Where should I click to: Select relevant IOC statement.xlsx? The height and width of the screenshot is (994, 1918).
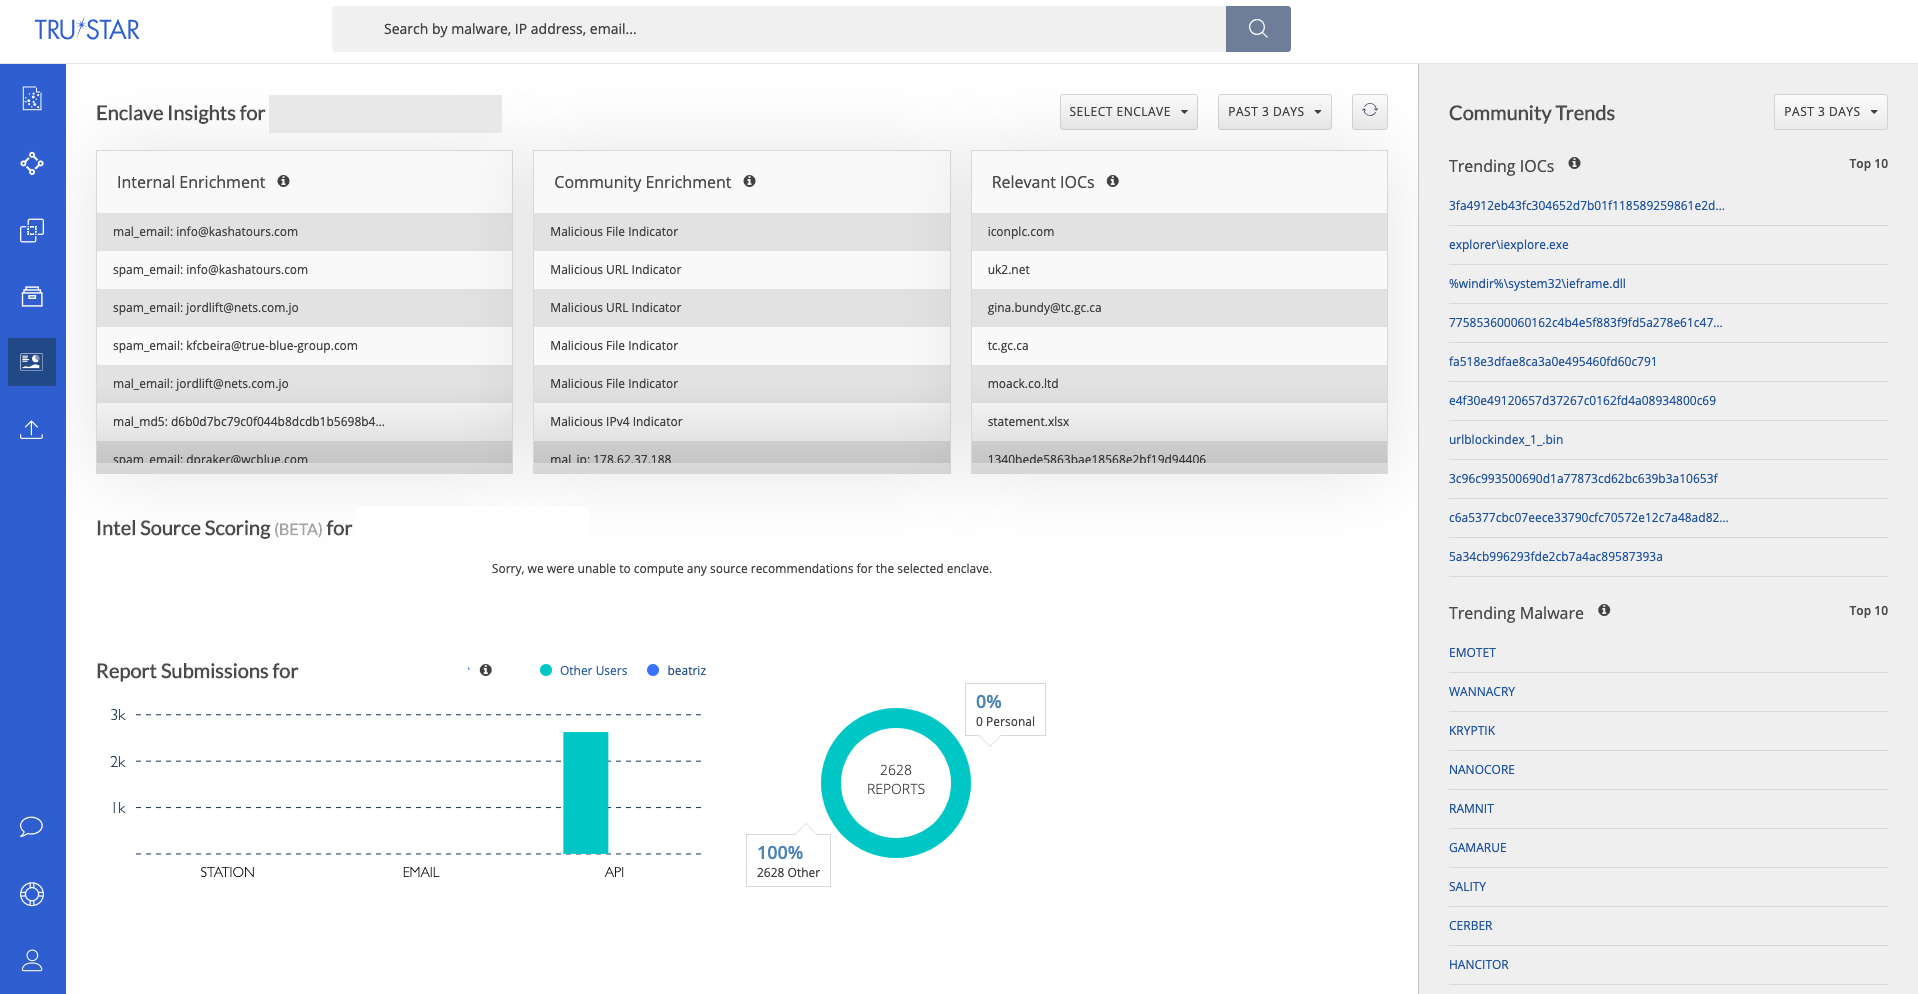pos(1179,422)
